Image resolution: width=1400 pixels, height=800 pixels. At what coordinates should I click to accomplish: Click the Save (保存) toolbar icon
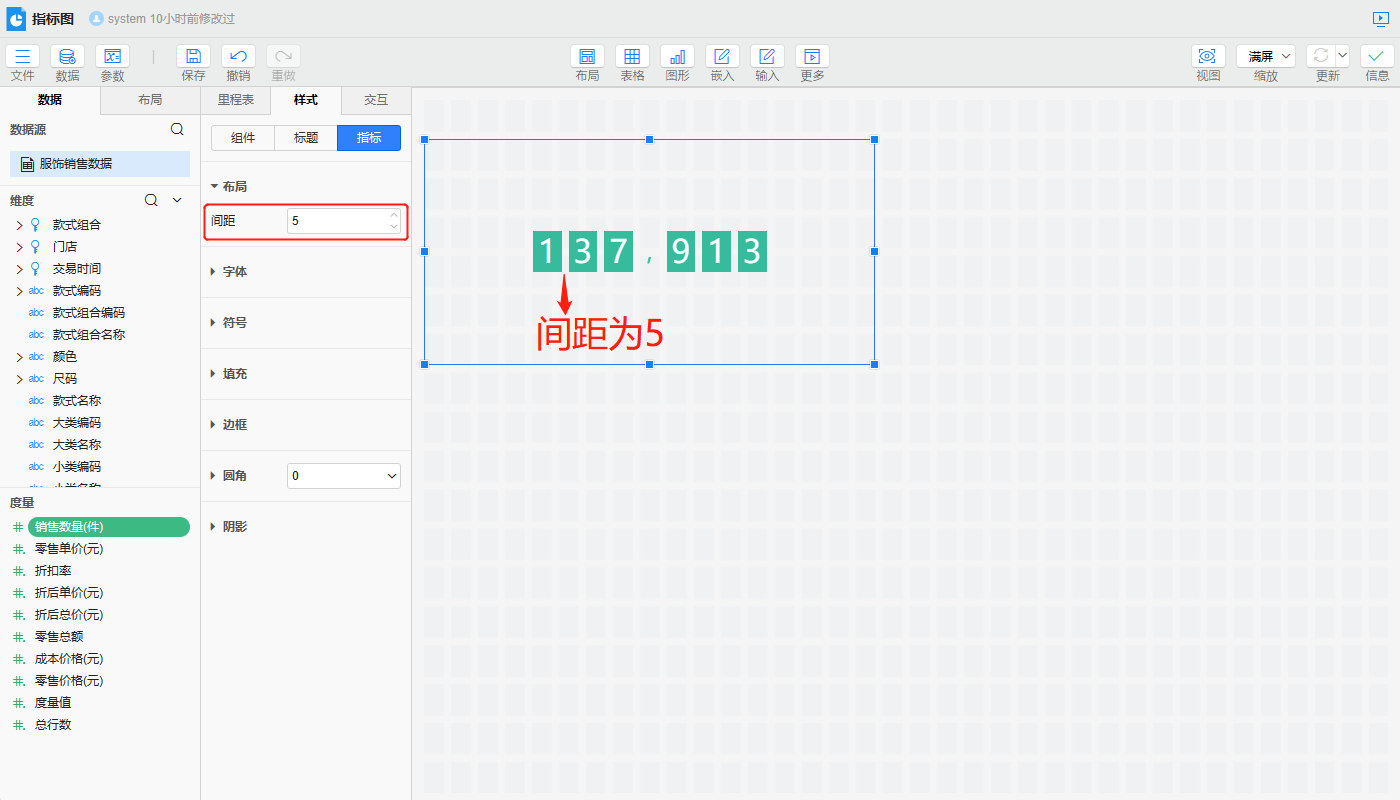[193, 57]
